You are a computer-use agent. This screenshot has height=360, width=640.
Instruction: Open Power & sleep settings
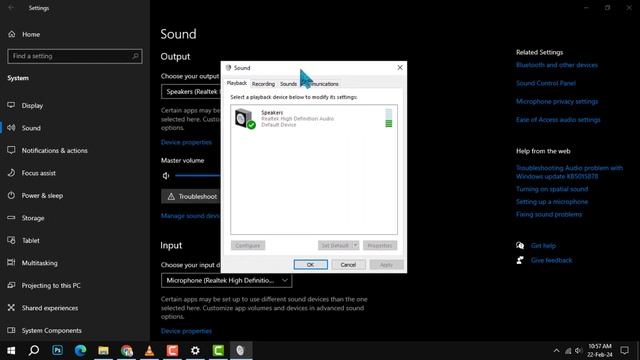[x=42, y=196]
